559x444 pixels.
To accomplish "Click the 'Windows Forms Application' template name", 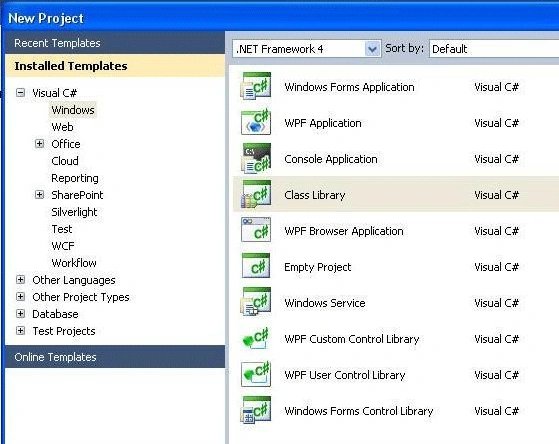I will point(349,87).
